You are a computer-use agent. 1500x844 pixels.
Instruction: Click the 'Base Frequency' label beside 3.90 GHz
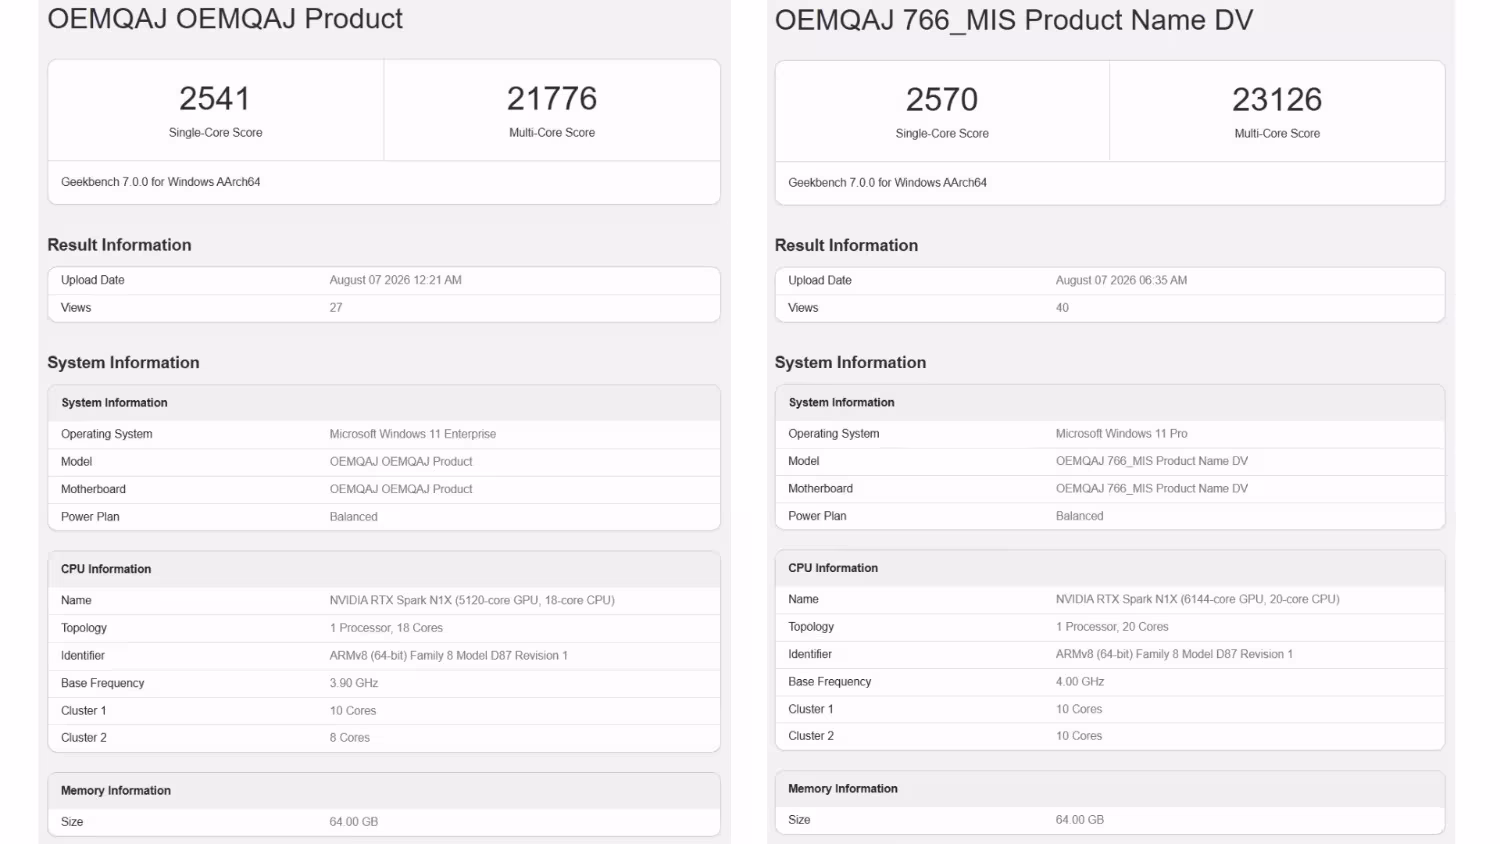click(x=103, y=683)
